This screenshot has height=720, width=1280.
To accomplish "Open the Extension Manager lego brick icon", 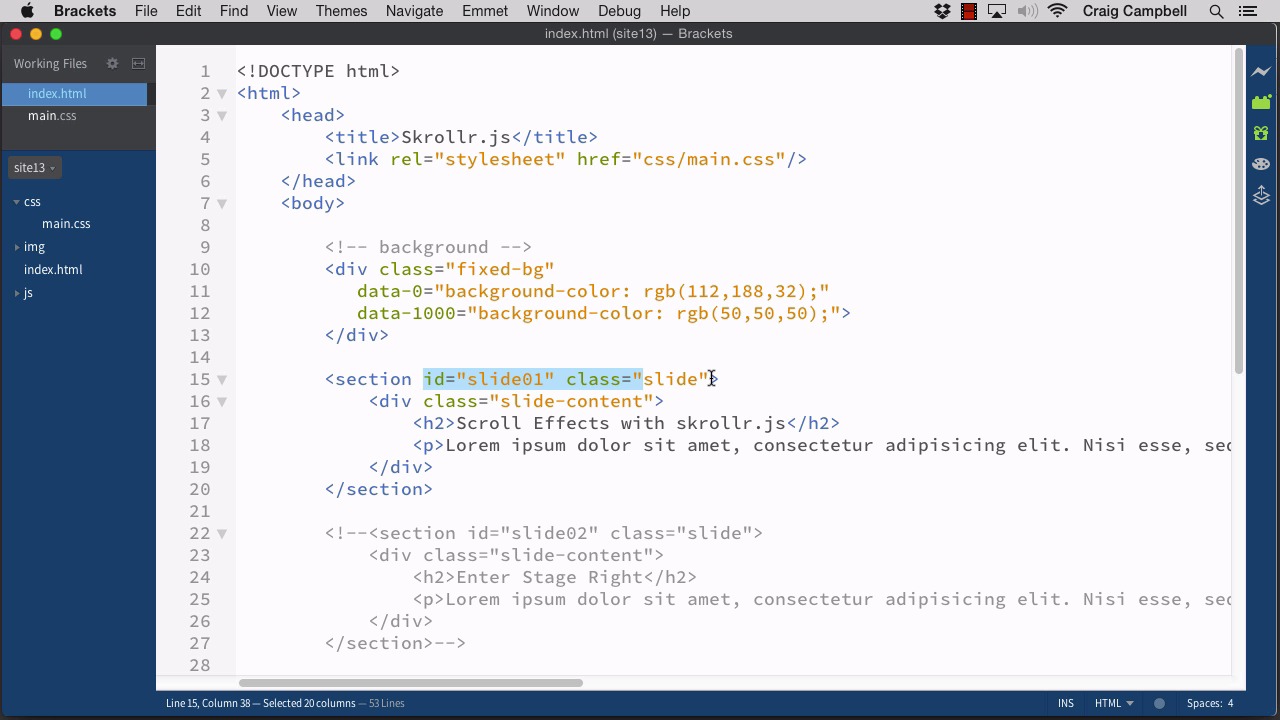I will point(1261,102).
